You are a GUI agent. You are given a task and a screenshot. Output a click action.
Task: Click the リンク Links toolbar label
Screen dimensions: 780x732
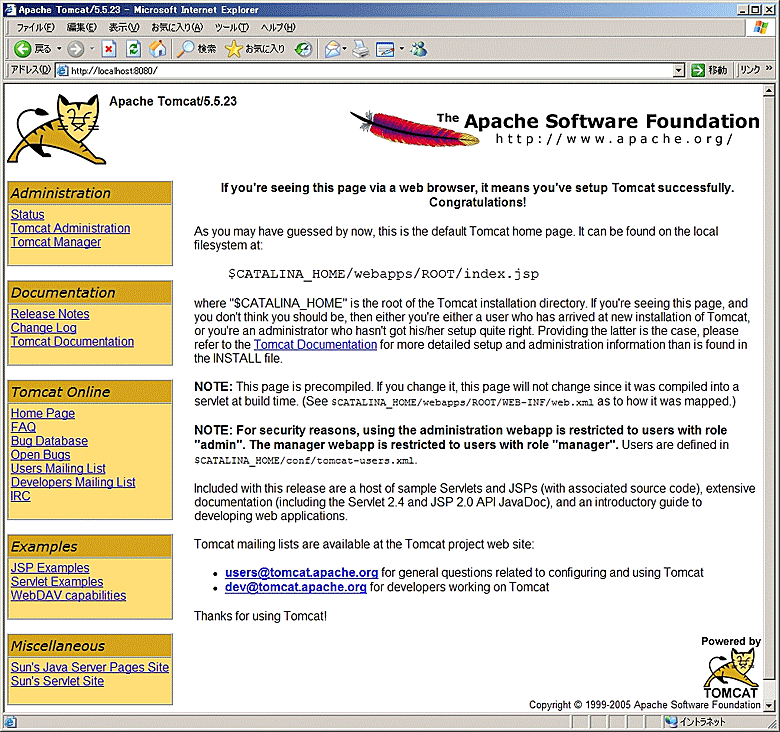[750, 70]
